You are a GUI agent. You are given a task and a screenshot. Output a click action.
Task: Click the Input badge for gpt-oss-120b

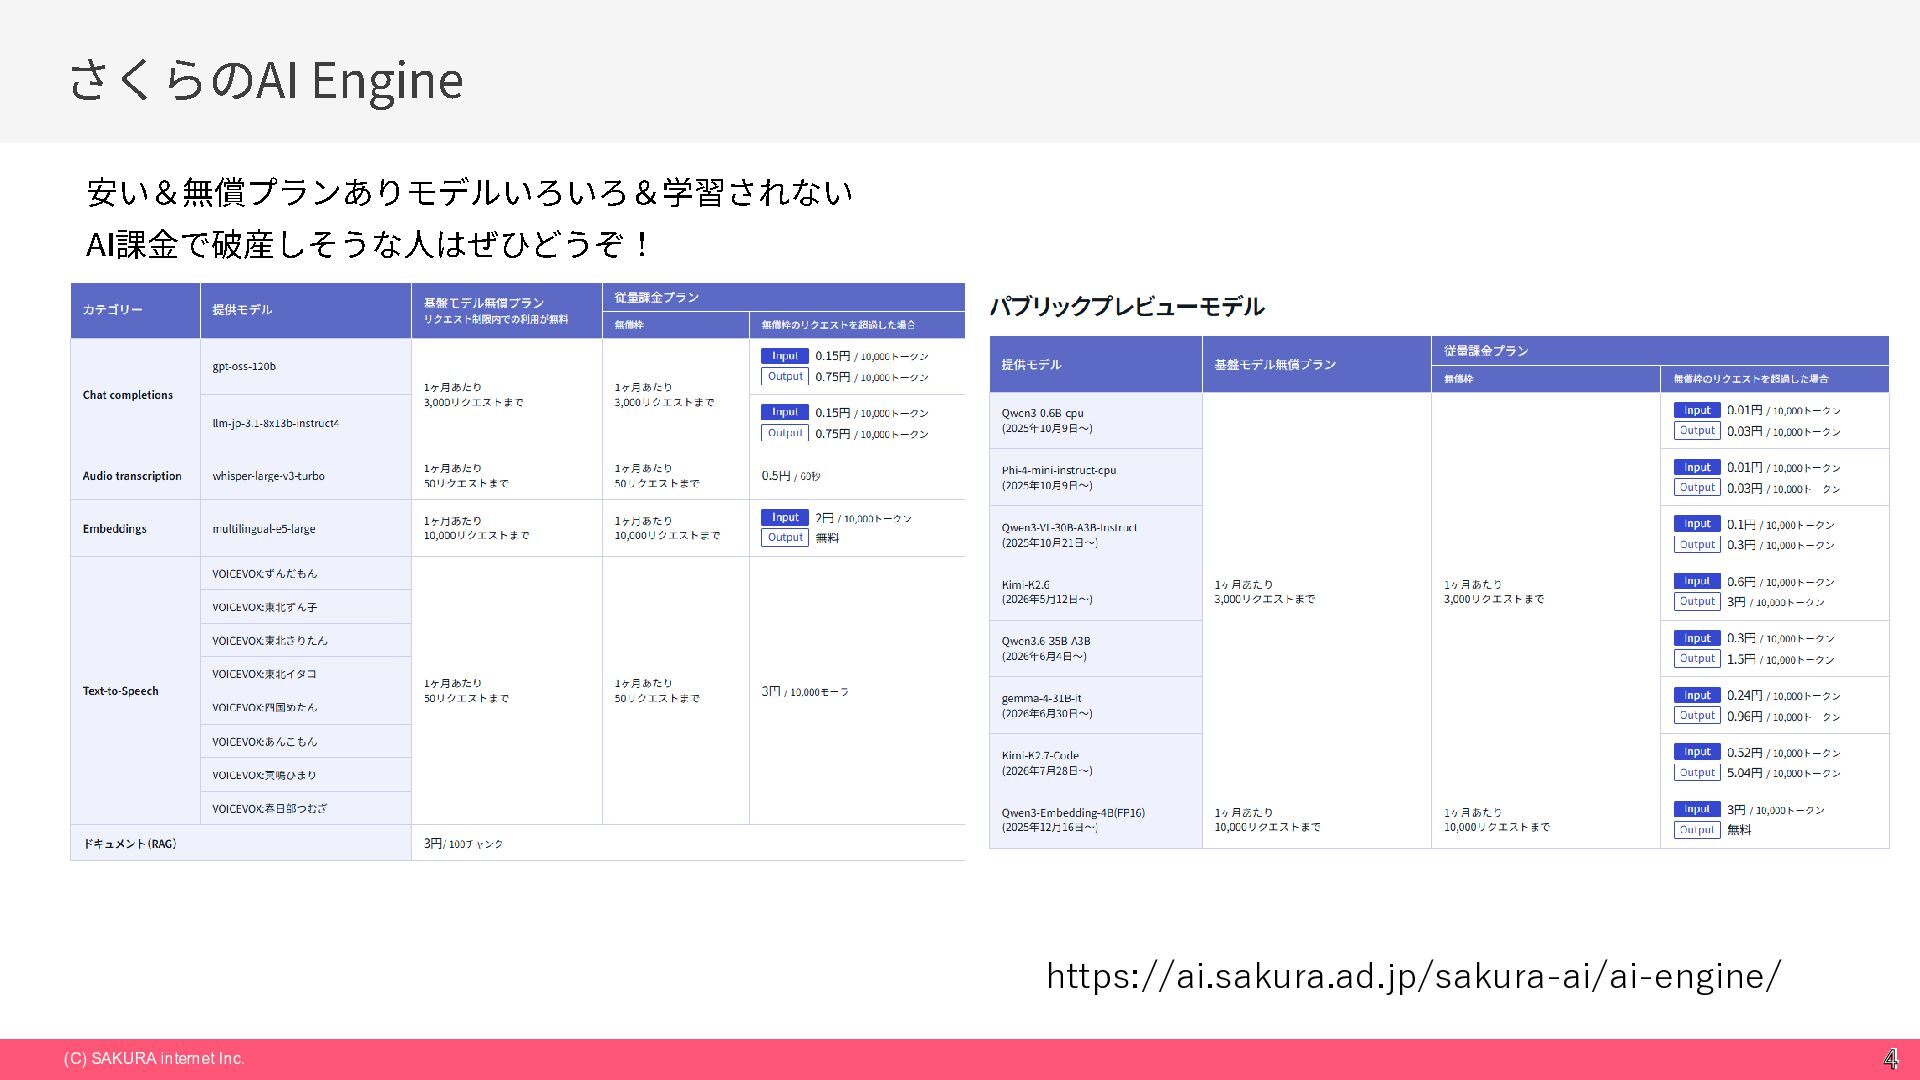point(785,356)
